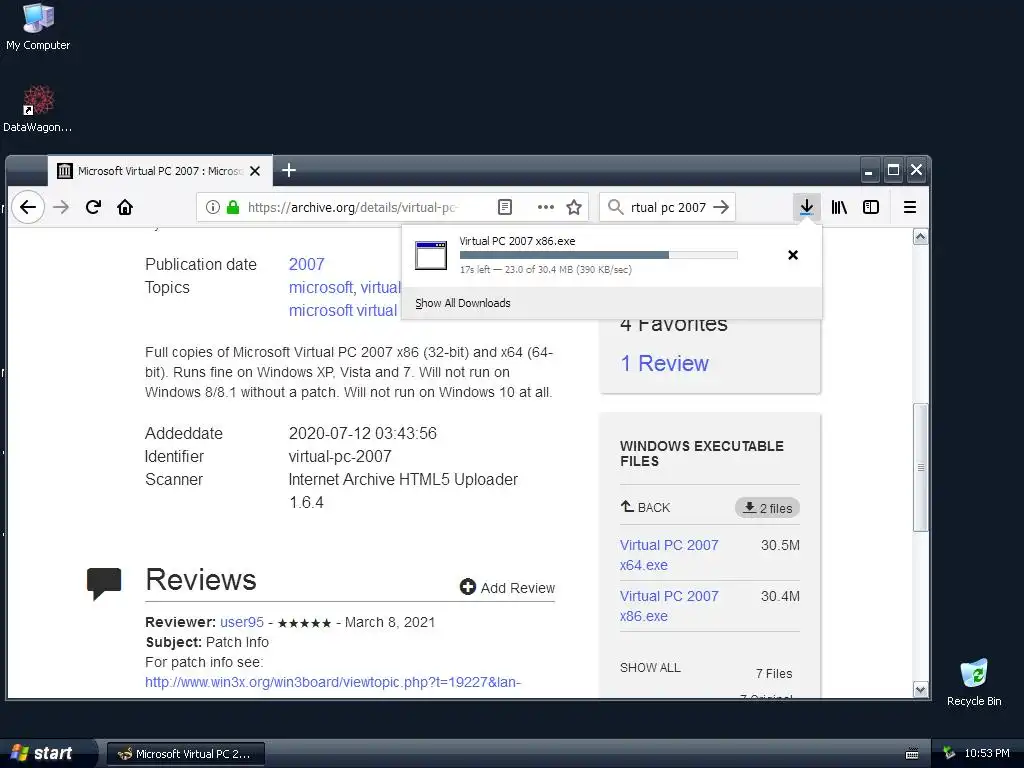
Task: Click the download progress bar
Action: click(598, 255)
